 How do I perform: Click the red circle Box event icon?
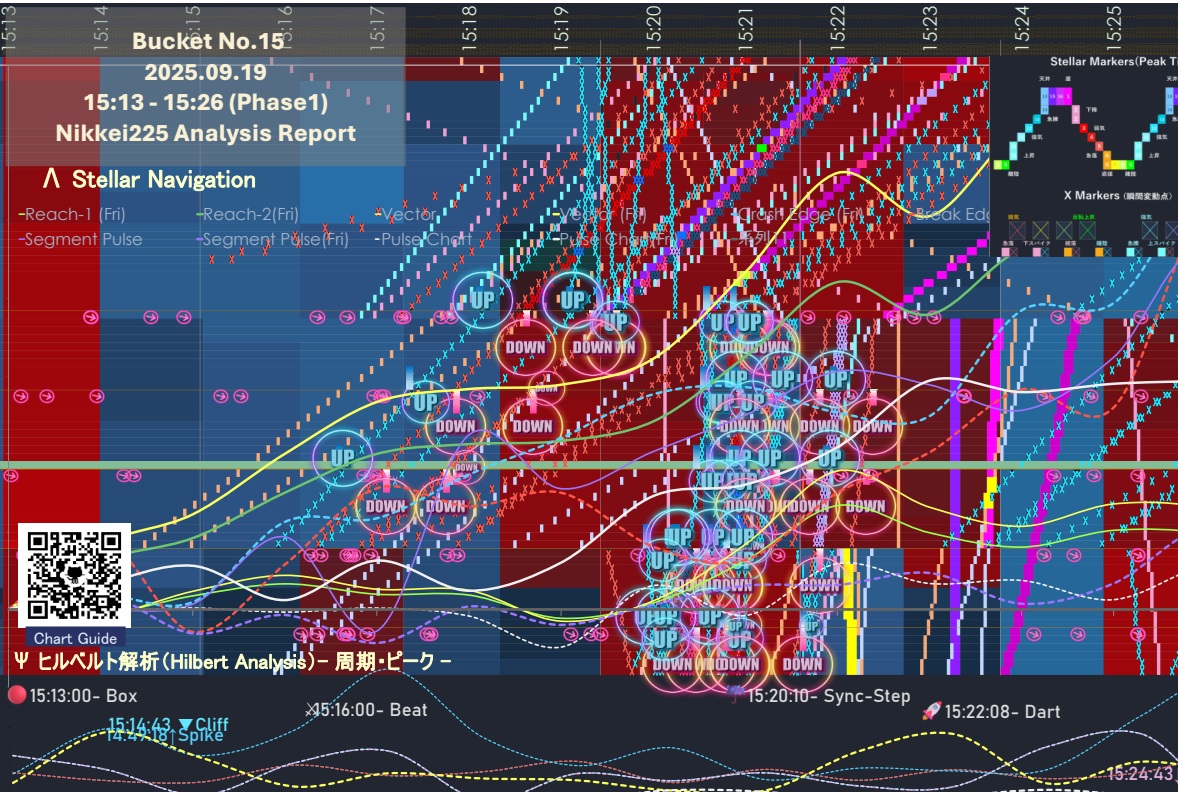tap(17, 695)
